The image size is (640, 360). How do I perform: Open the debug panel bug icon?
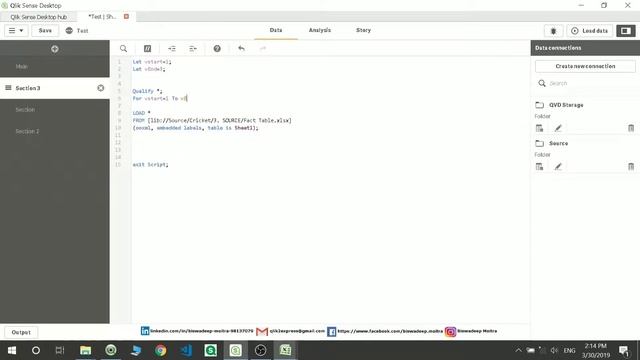pos(553,31)
